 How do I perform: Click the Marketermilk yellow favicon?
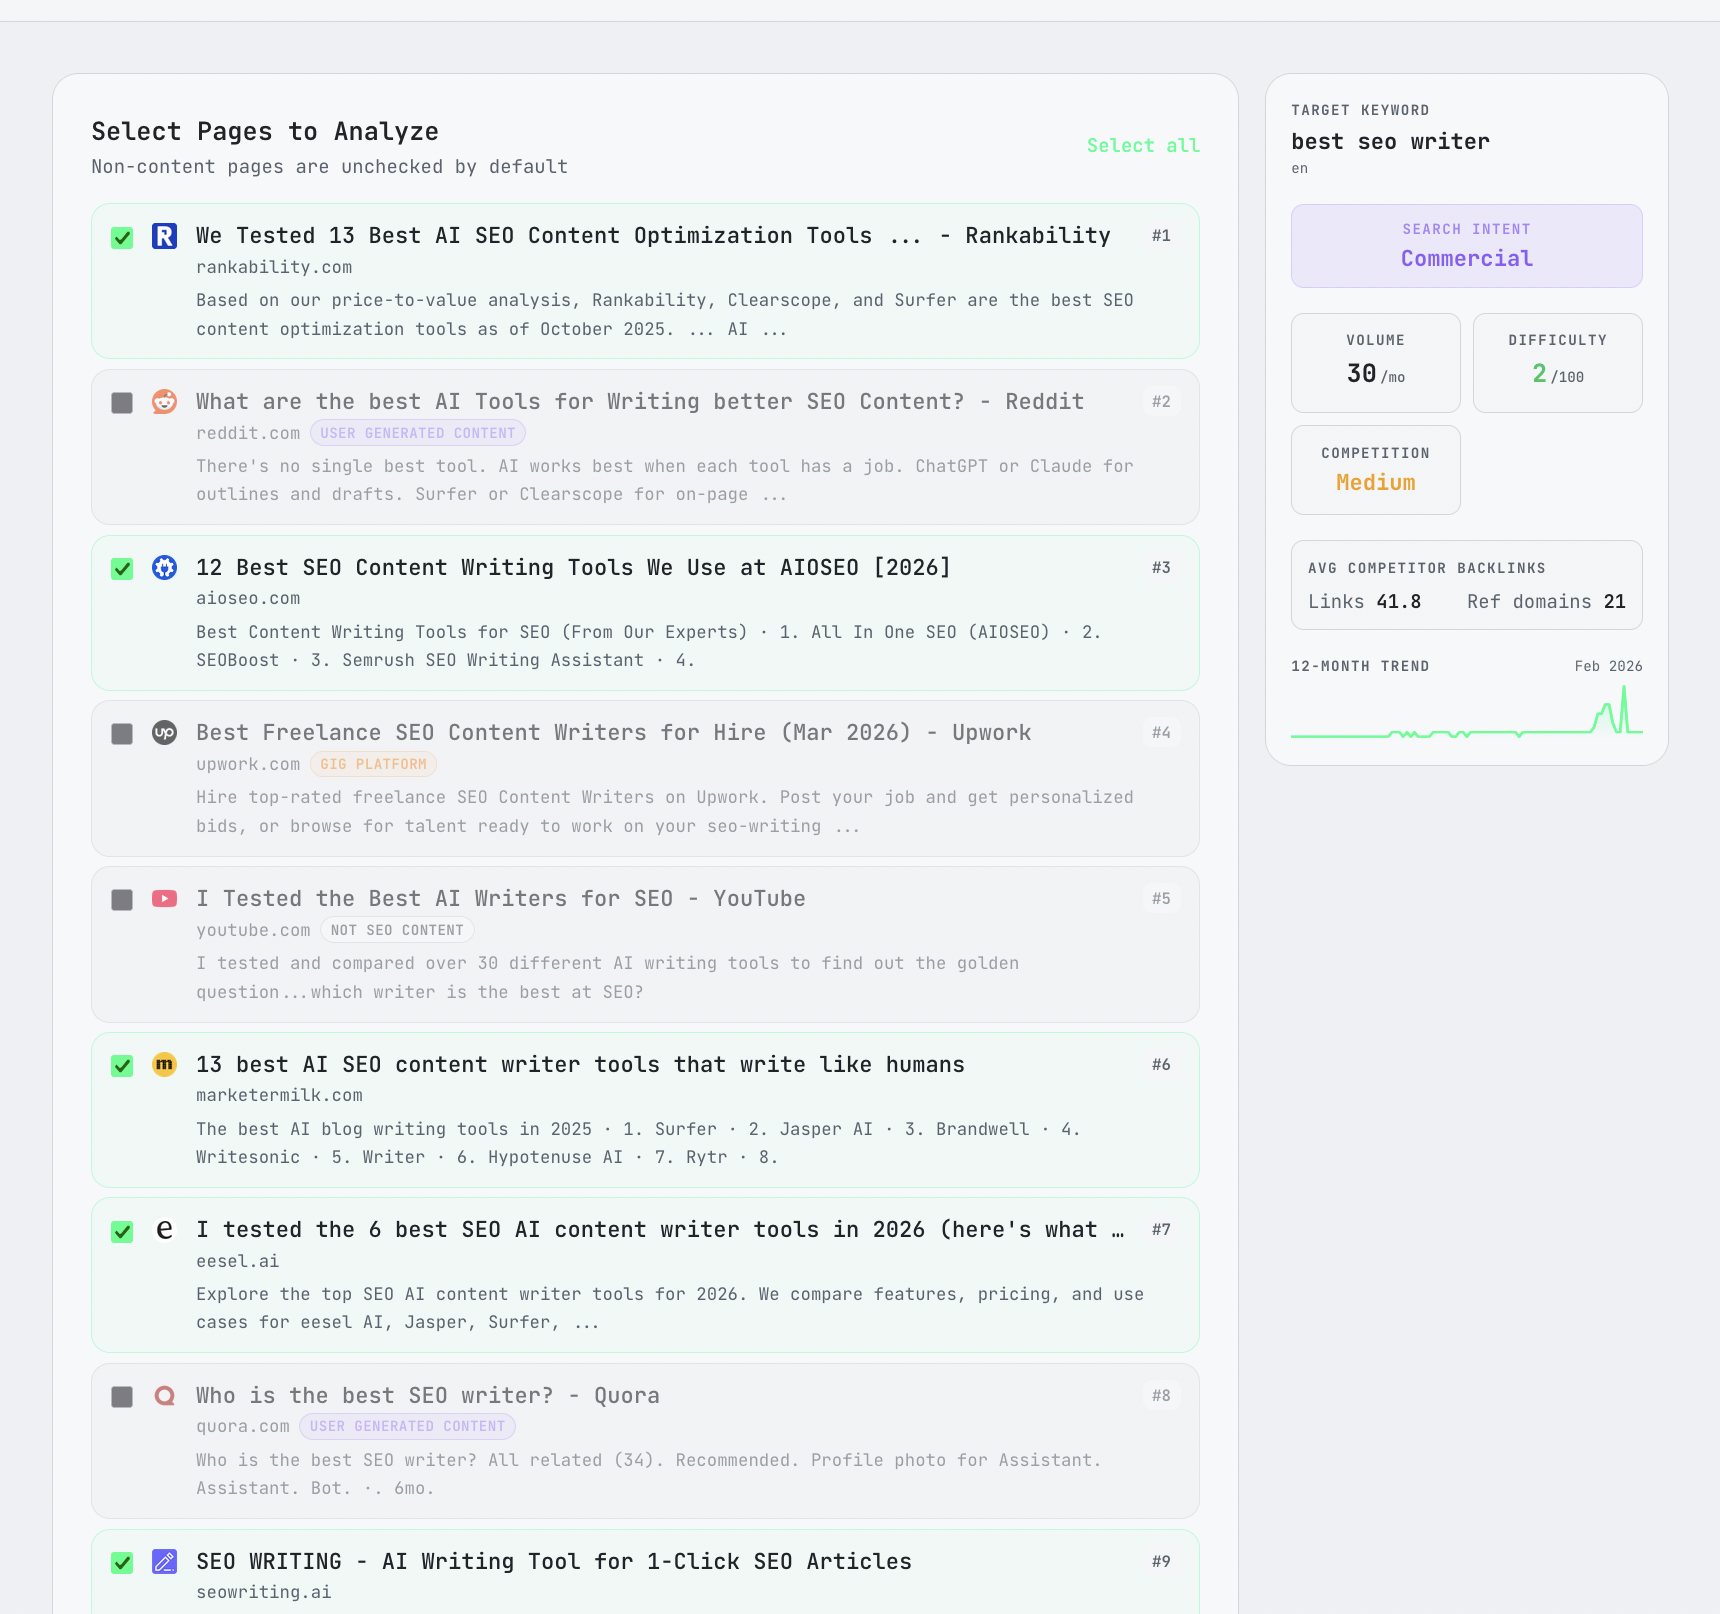tap(164, 1065)
